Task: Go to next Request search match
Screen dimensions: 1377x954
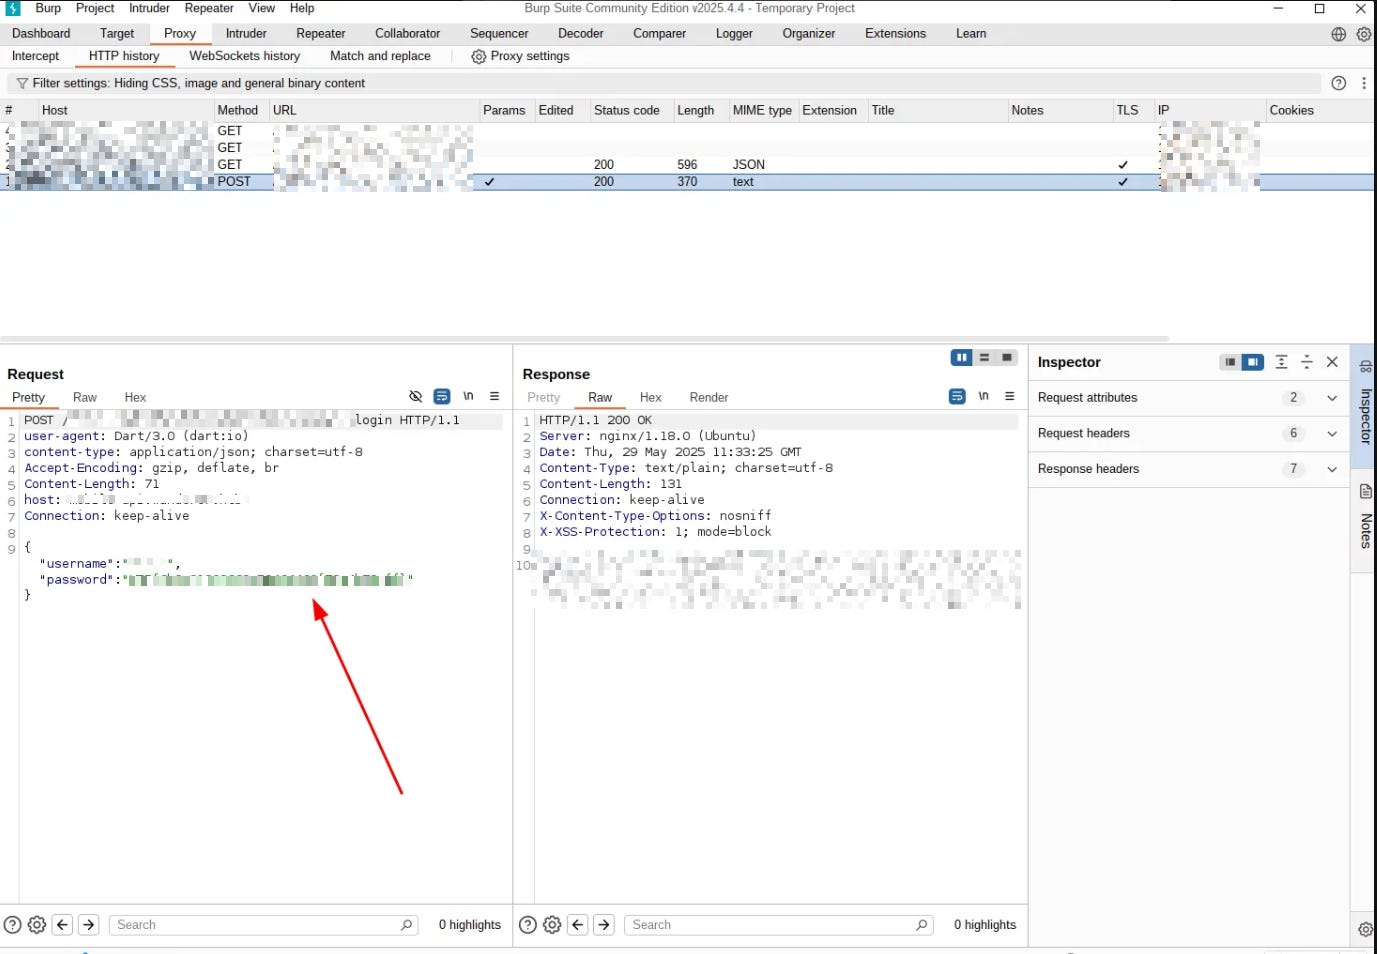Action: click(89, 926)
